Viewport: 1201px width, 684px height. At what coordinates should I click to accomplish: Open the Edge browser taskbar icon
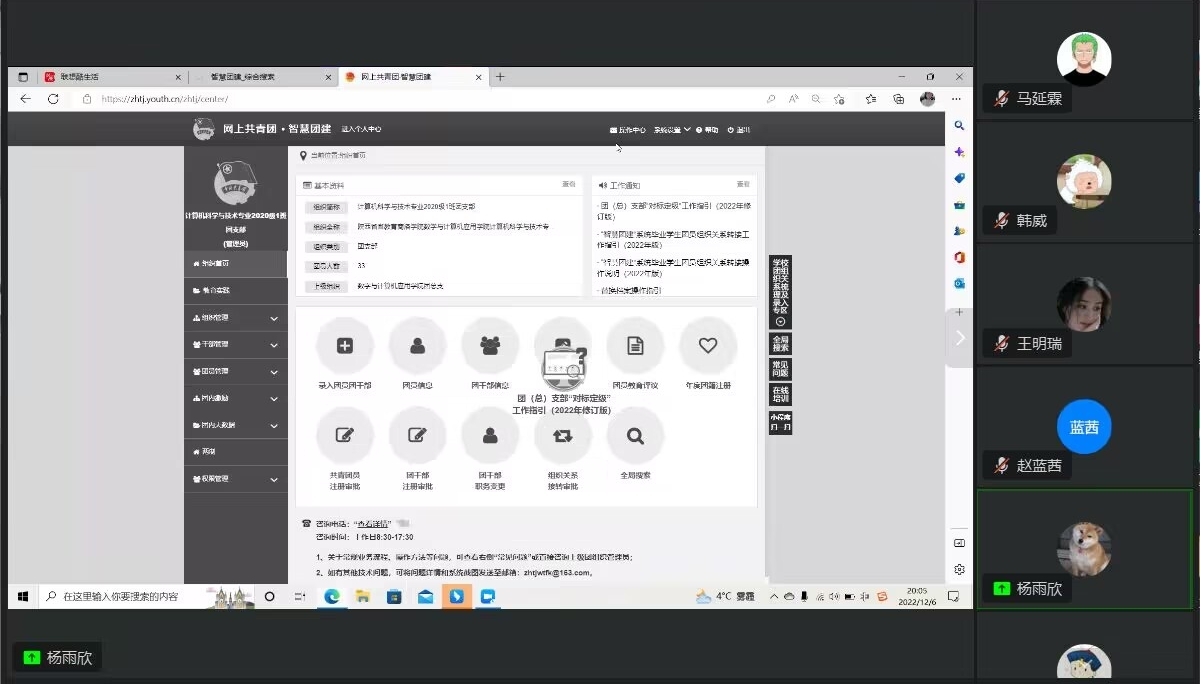[331, 596]
